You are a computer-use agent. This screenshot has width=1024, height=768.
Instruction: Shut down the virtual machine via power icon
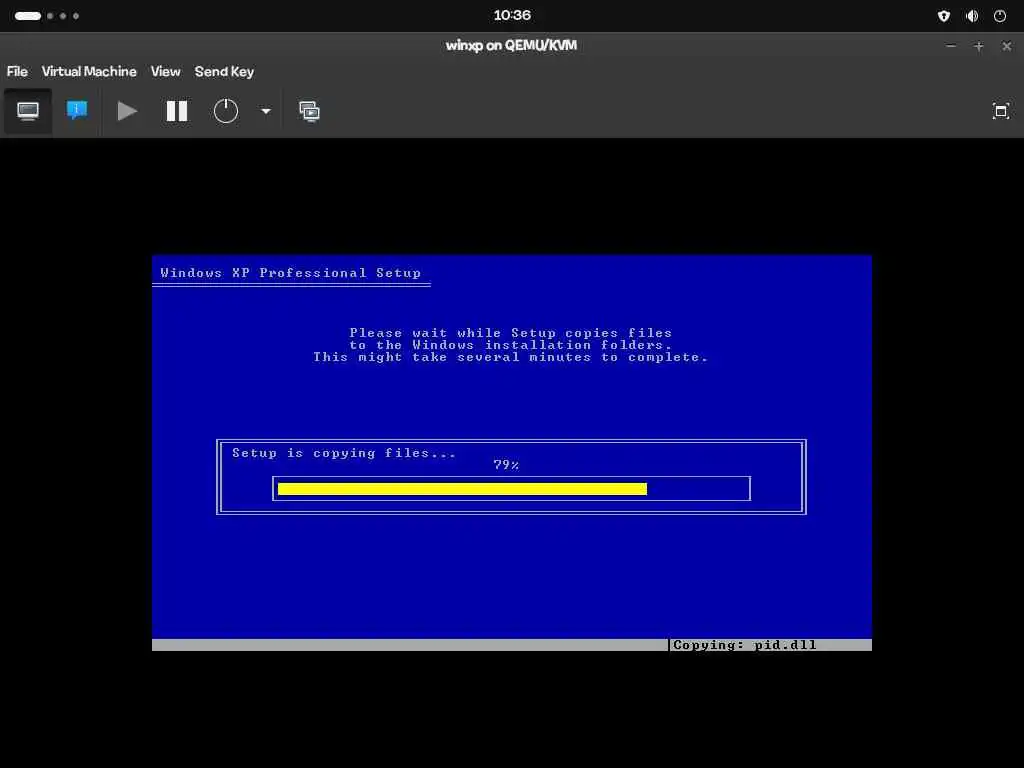point(226,111)
